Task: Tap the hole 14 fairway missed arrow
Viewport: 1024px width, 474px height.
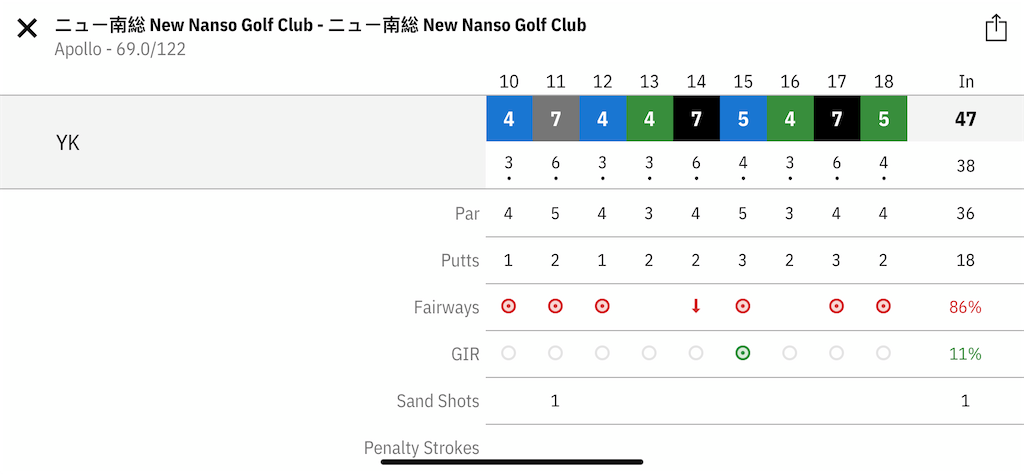Action: (696, 306)
